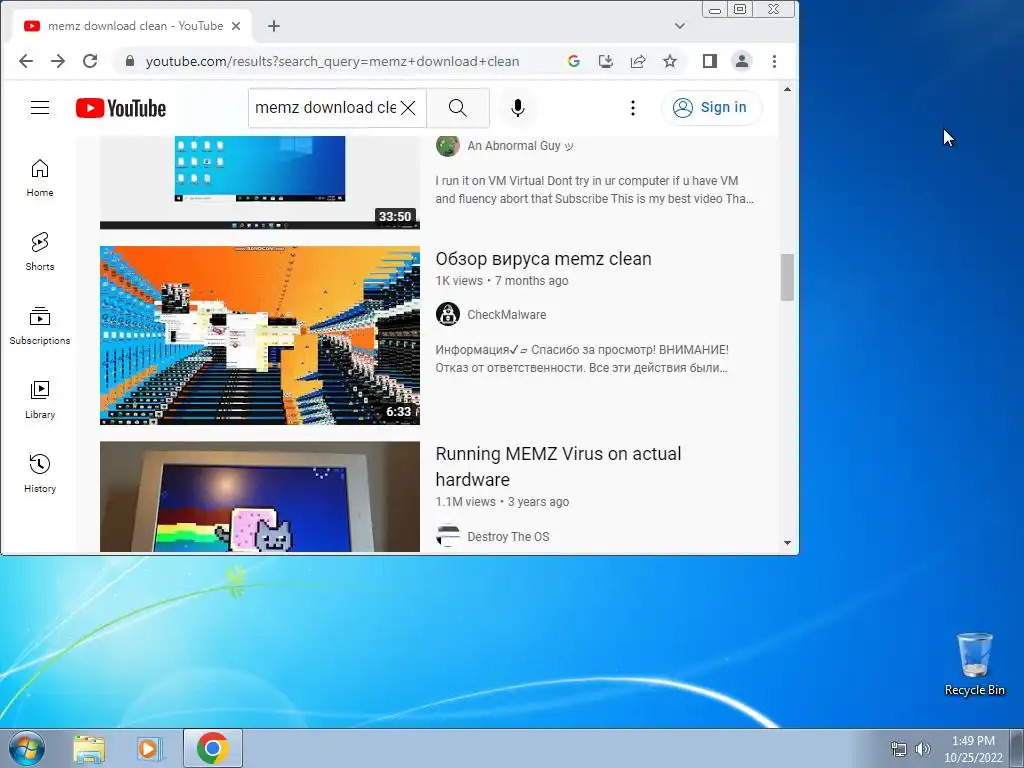Toggle the Chrome side panel
Image resolution: width=1024 pixels, height=768 pixels.
tap(710, 61)
